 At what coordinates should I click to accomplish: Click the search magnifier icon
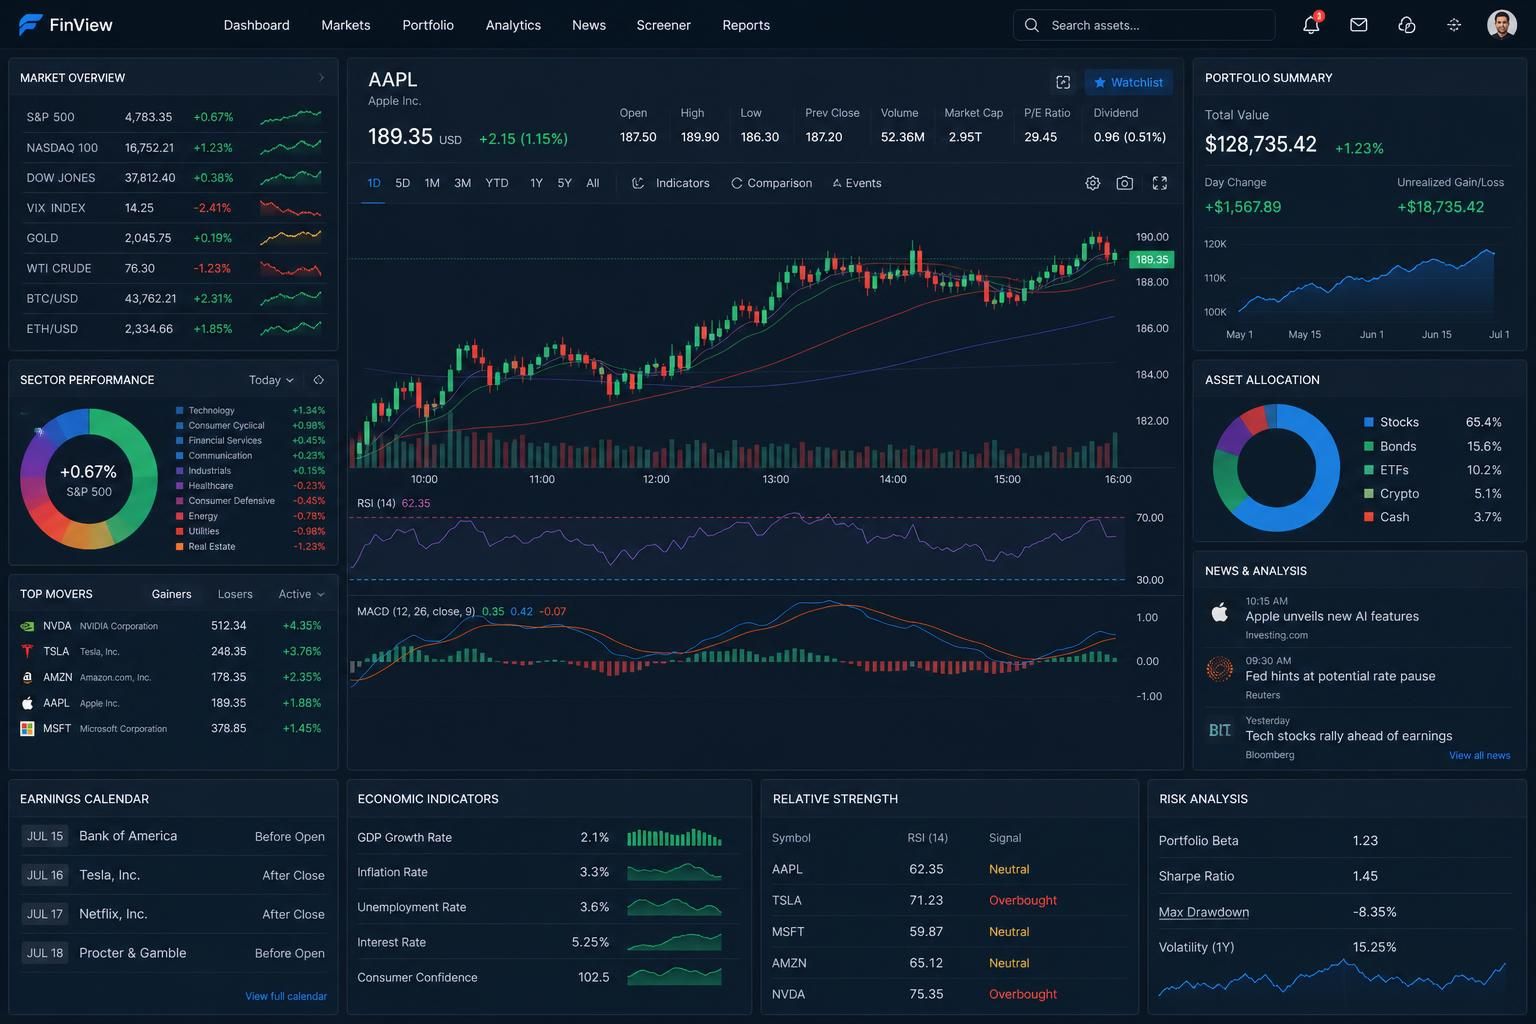click(x=1031, y=25)
